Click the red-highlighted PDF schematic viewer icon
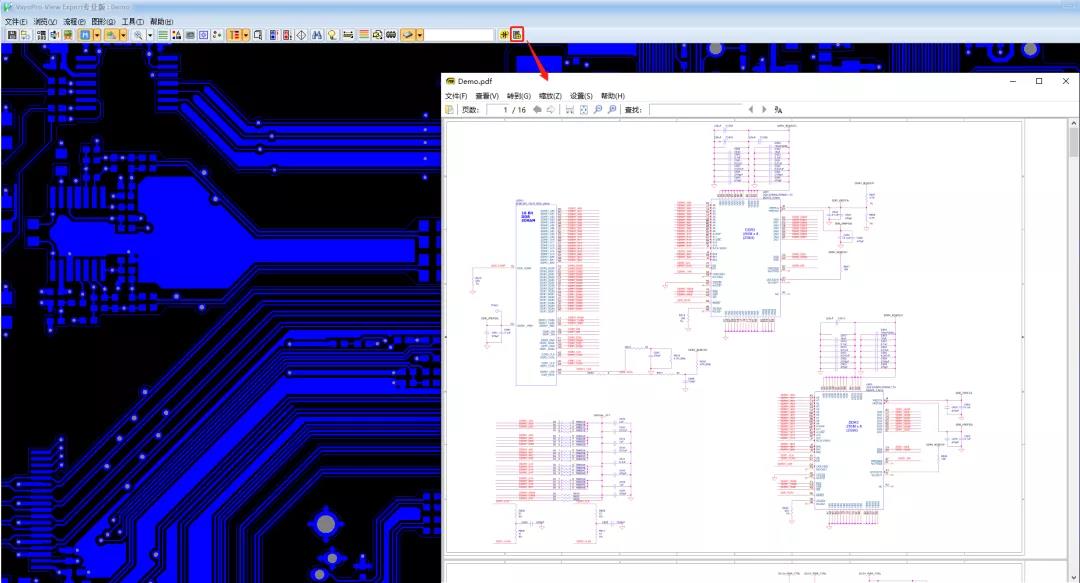The image size is (1080, 583). click(517, 34)
